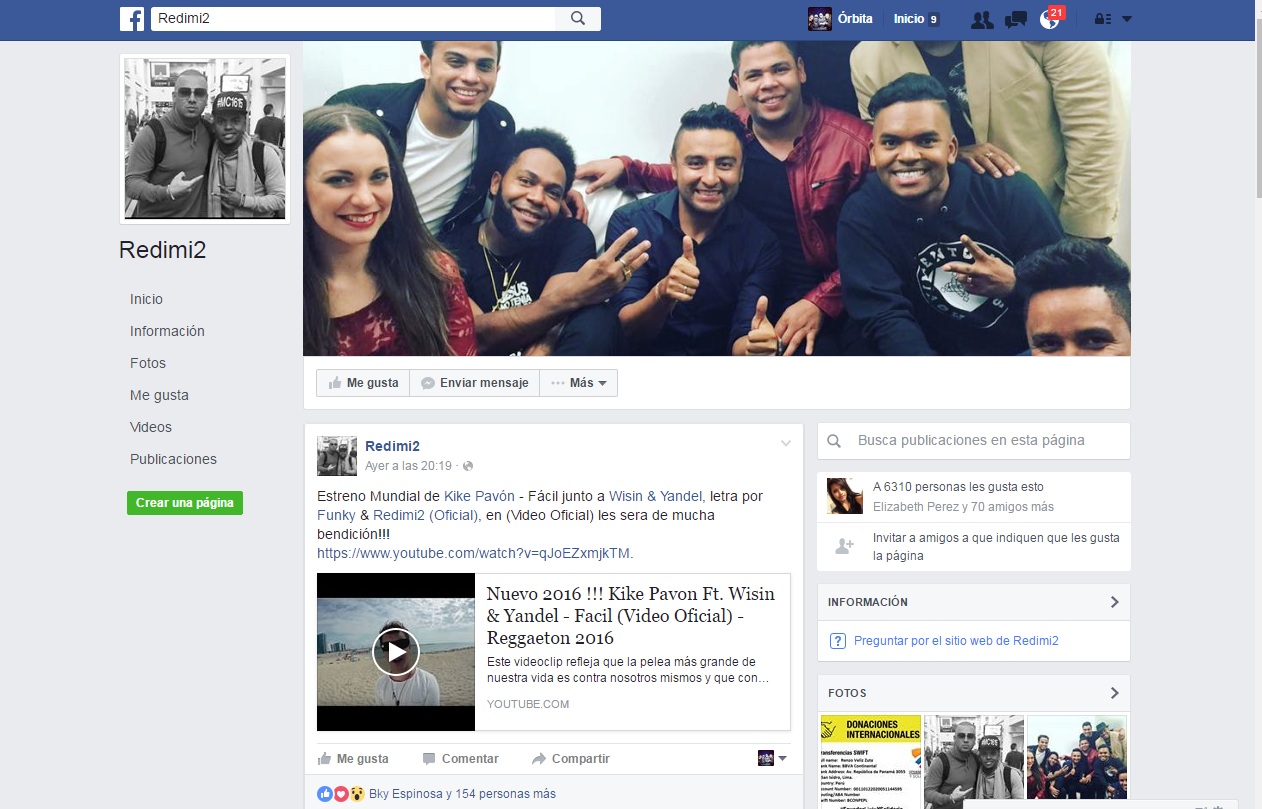Select Publicaciones in left sidebar
Screen dimensions: 1262x809
pyautogui.click(x=173, y=459)
